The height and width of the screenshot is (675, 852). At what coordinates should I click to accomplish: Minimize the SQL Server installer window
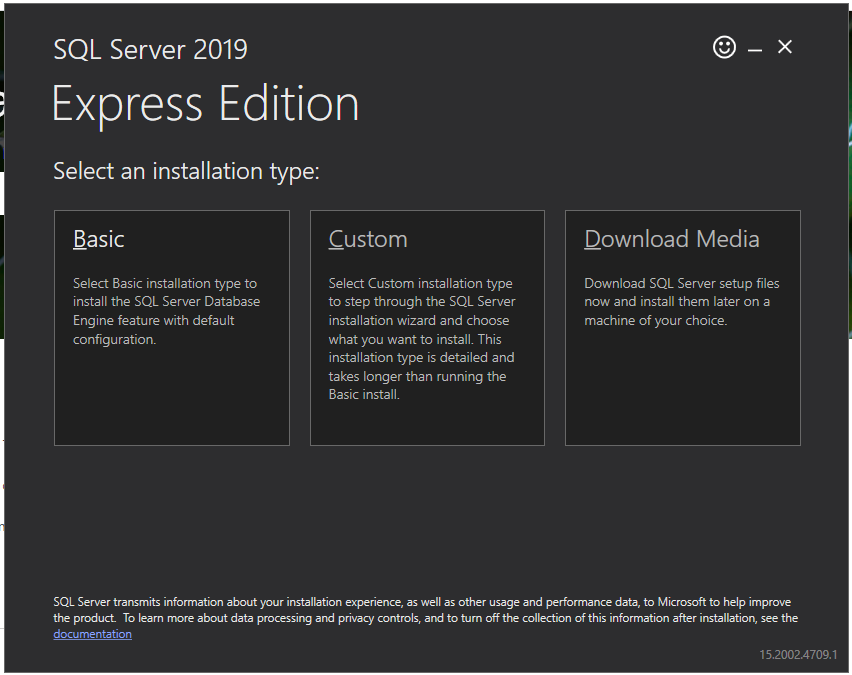click(x=755, y=49)
